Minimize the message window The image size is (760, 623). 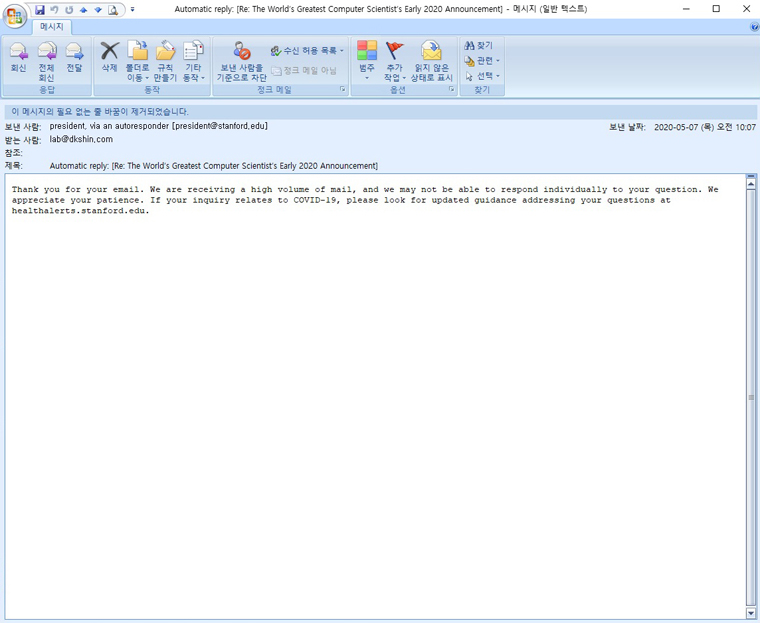(x=686, y=9)
